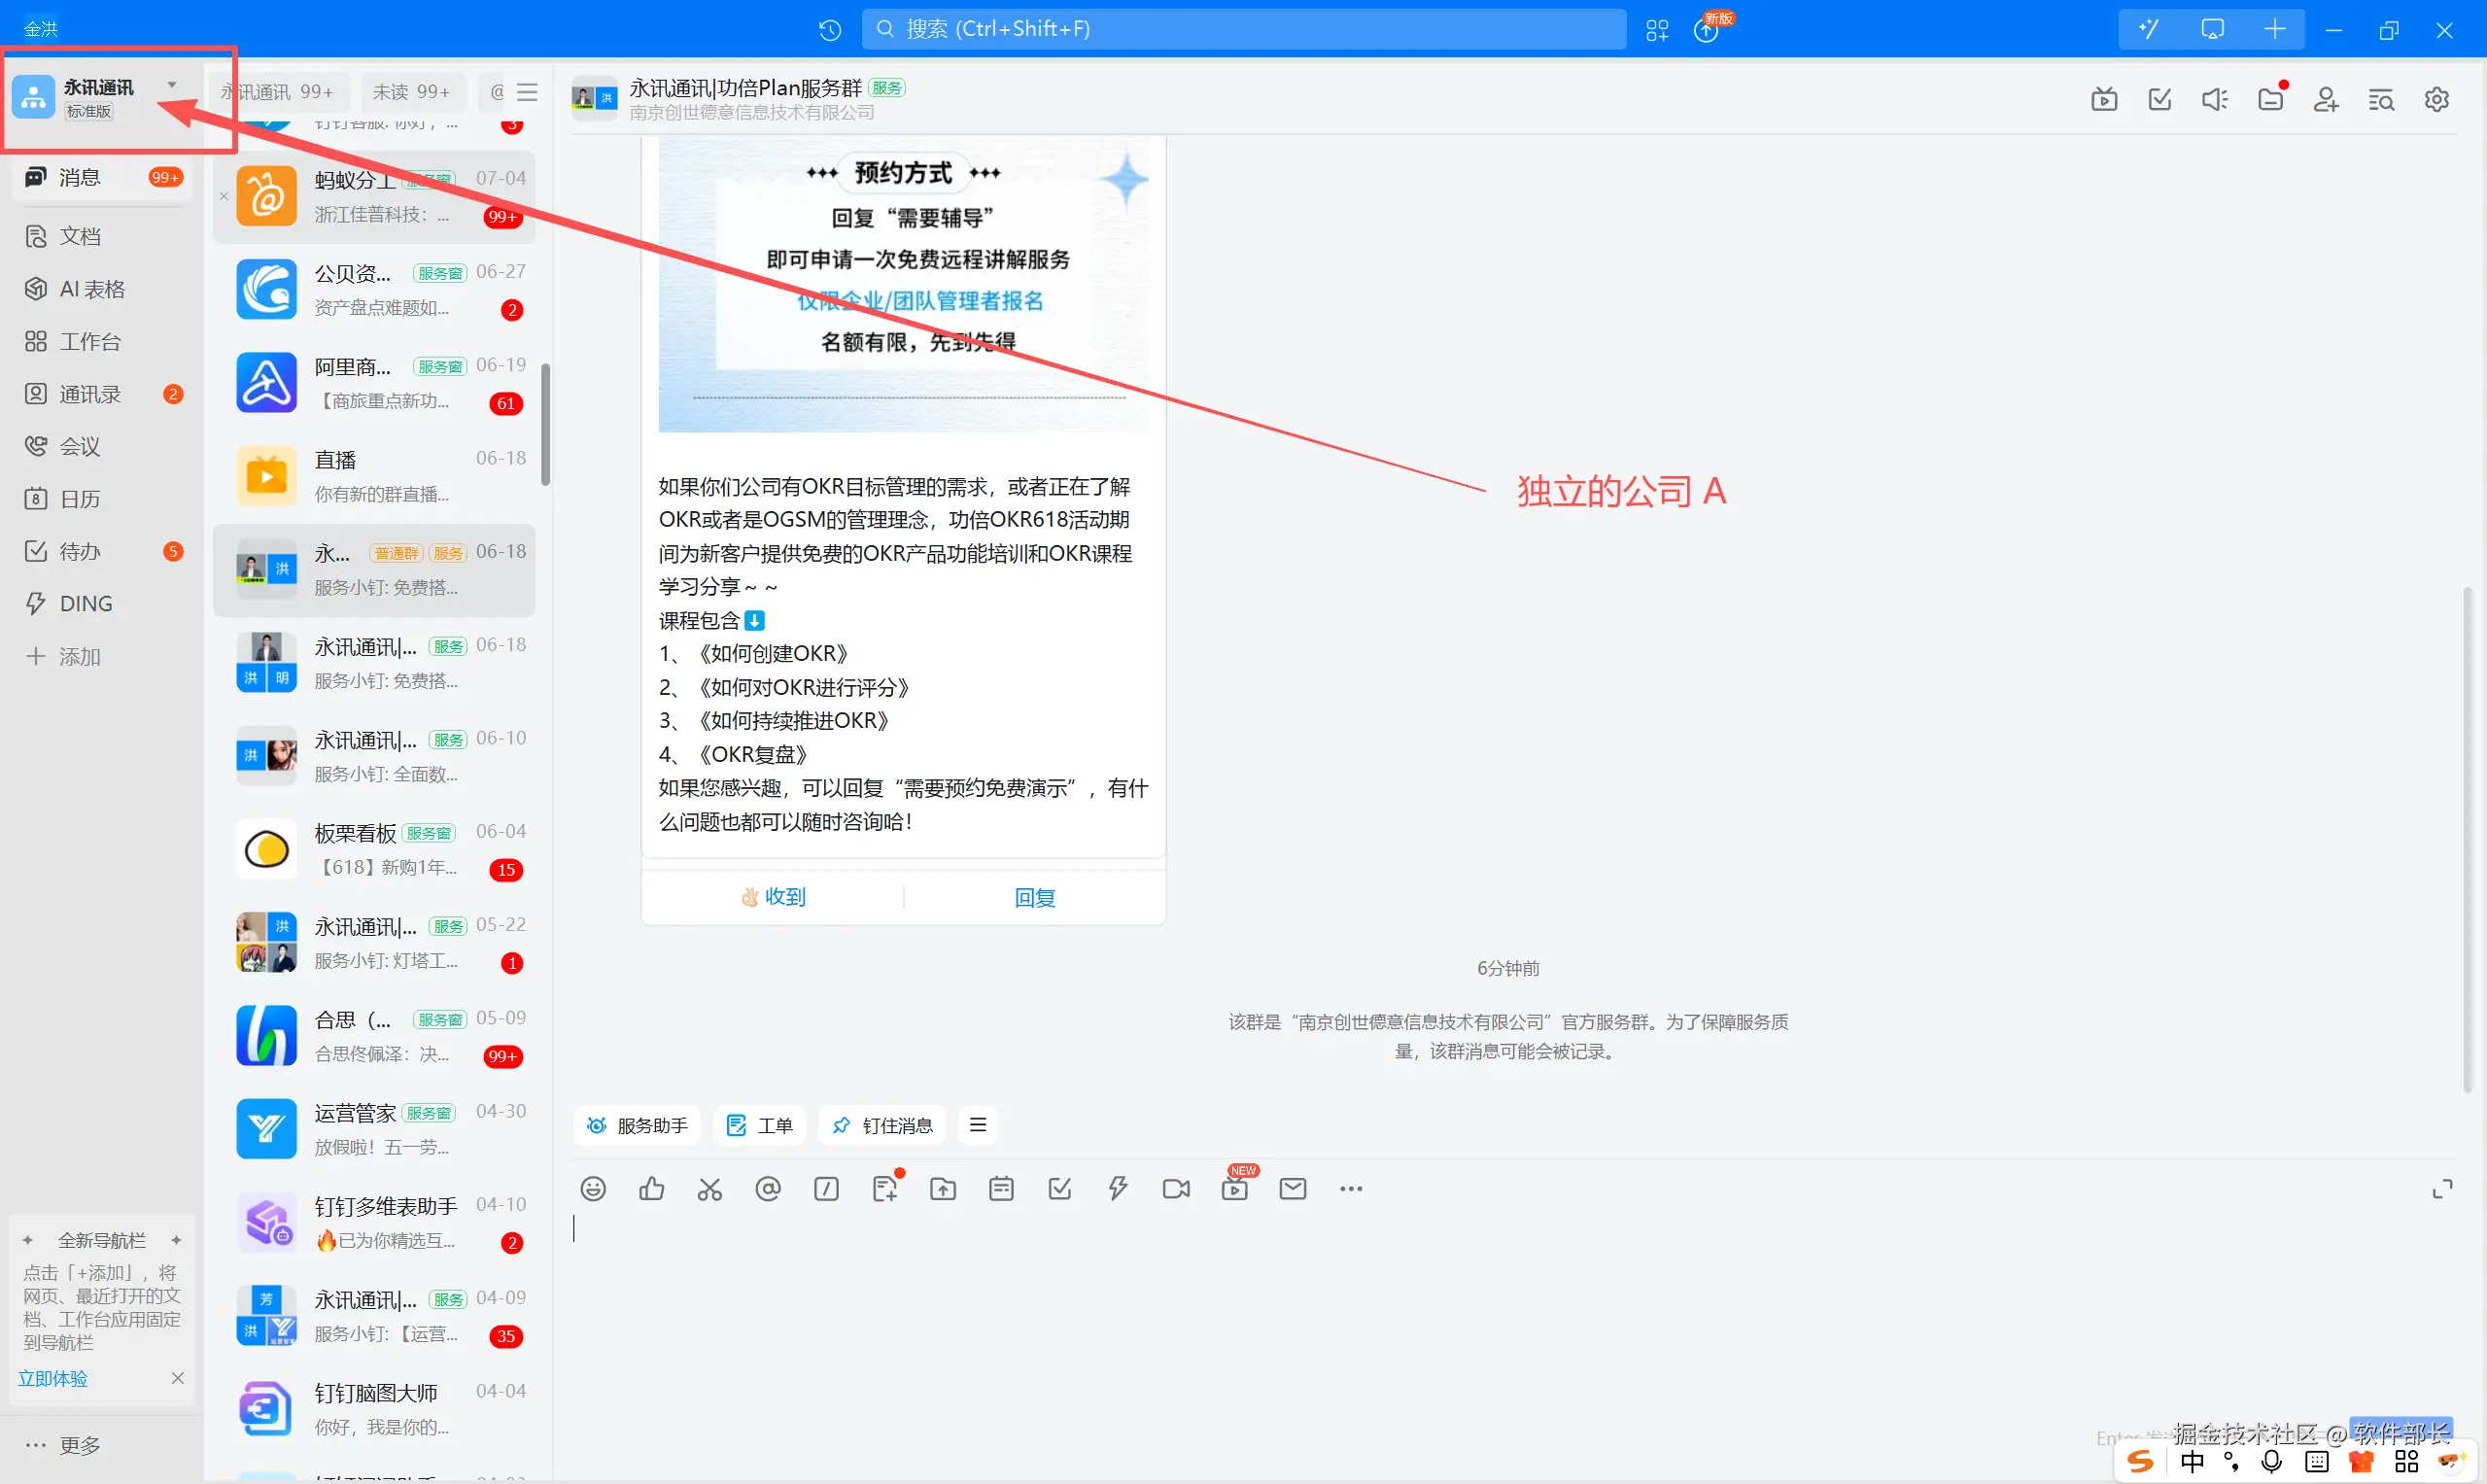Image resolution: width=2487 pixels, height=1484 pixels.
Task: Expand the 永讯通讯 organization switcher dropdown
Action: (172, 86)
